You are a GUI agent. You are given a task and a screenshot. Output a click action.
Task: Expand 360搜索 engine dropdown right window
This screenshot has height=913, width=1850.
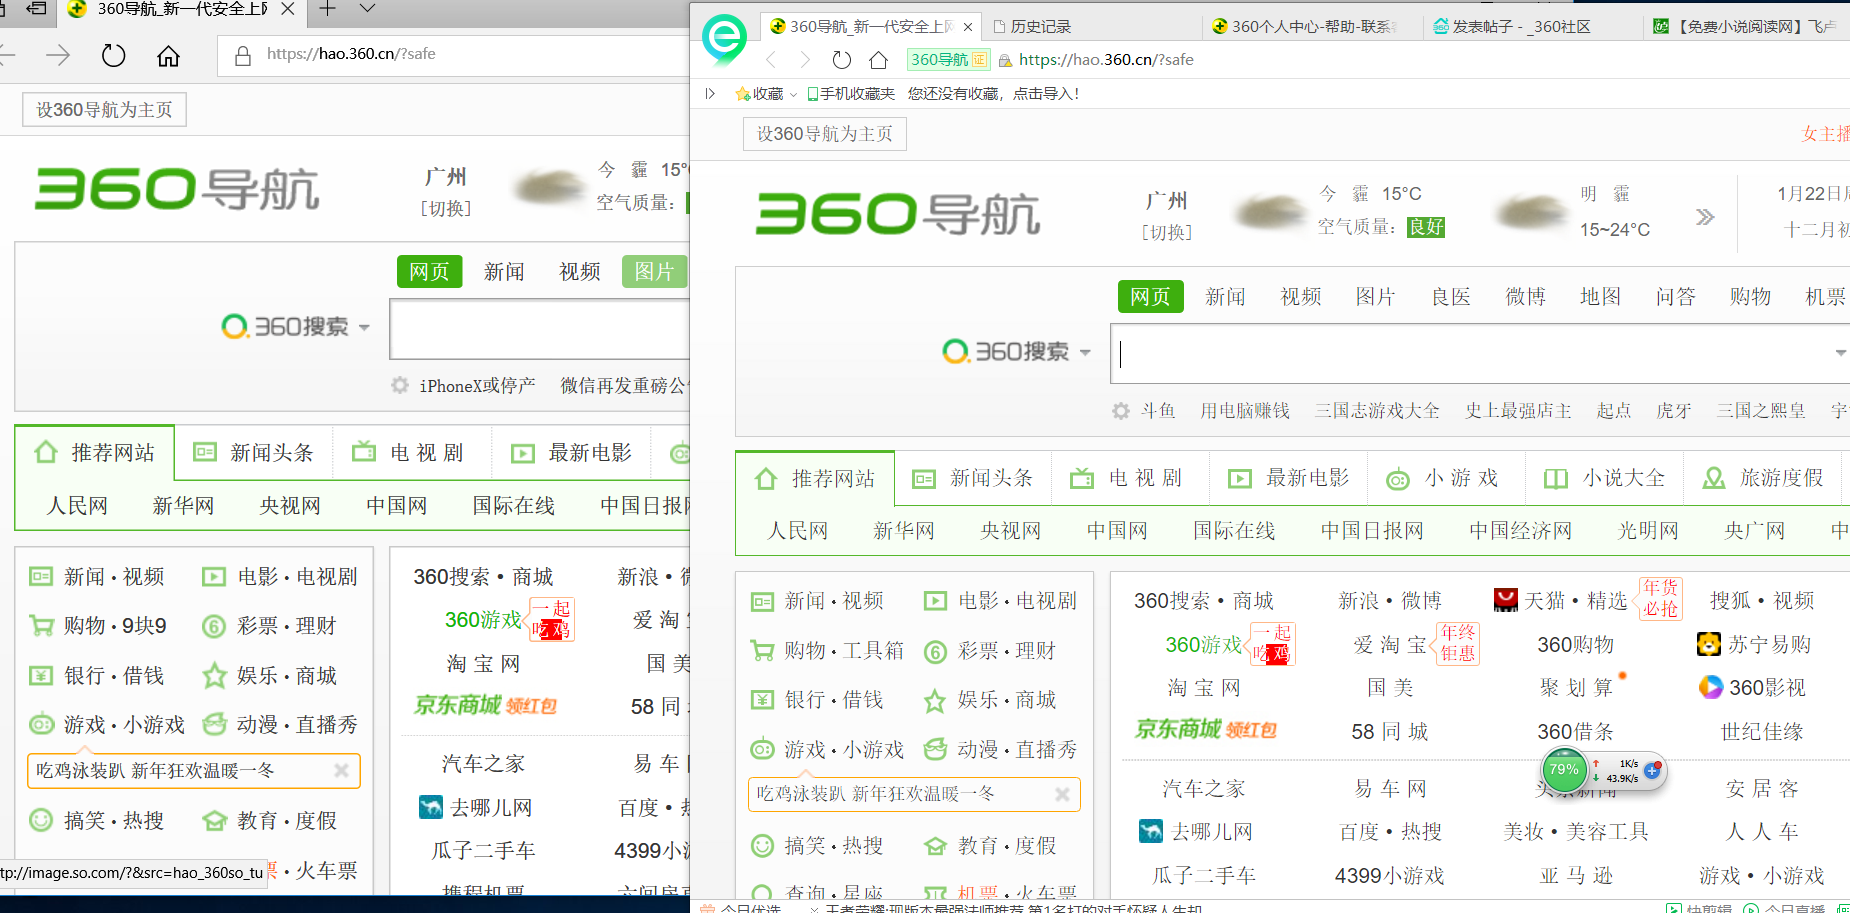tap(1085, 353)
